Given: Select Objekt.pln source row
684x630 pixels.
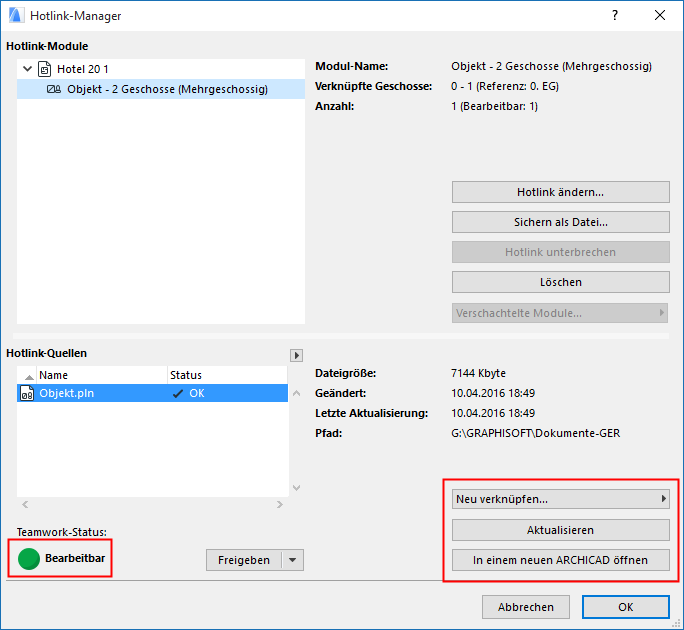Looking at the screenshot, I should [152, 393].
